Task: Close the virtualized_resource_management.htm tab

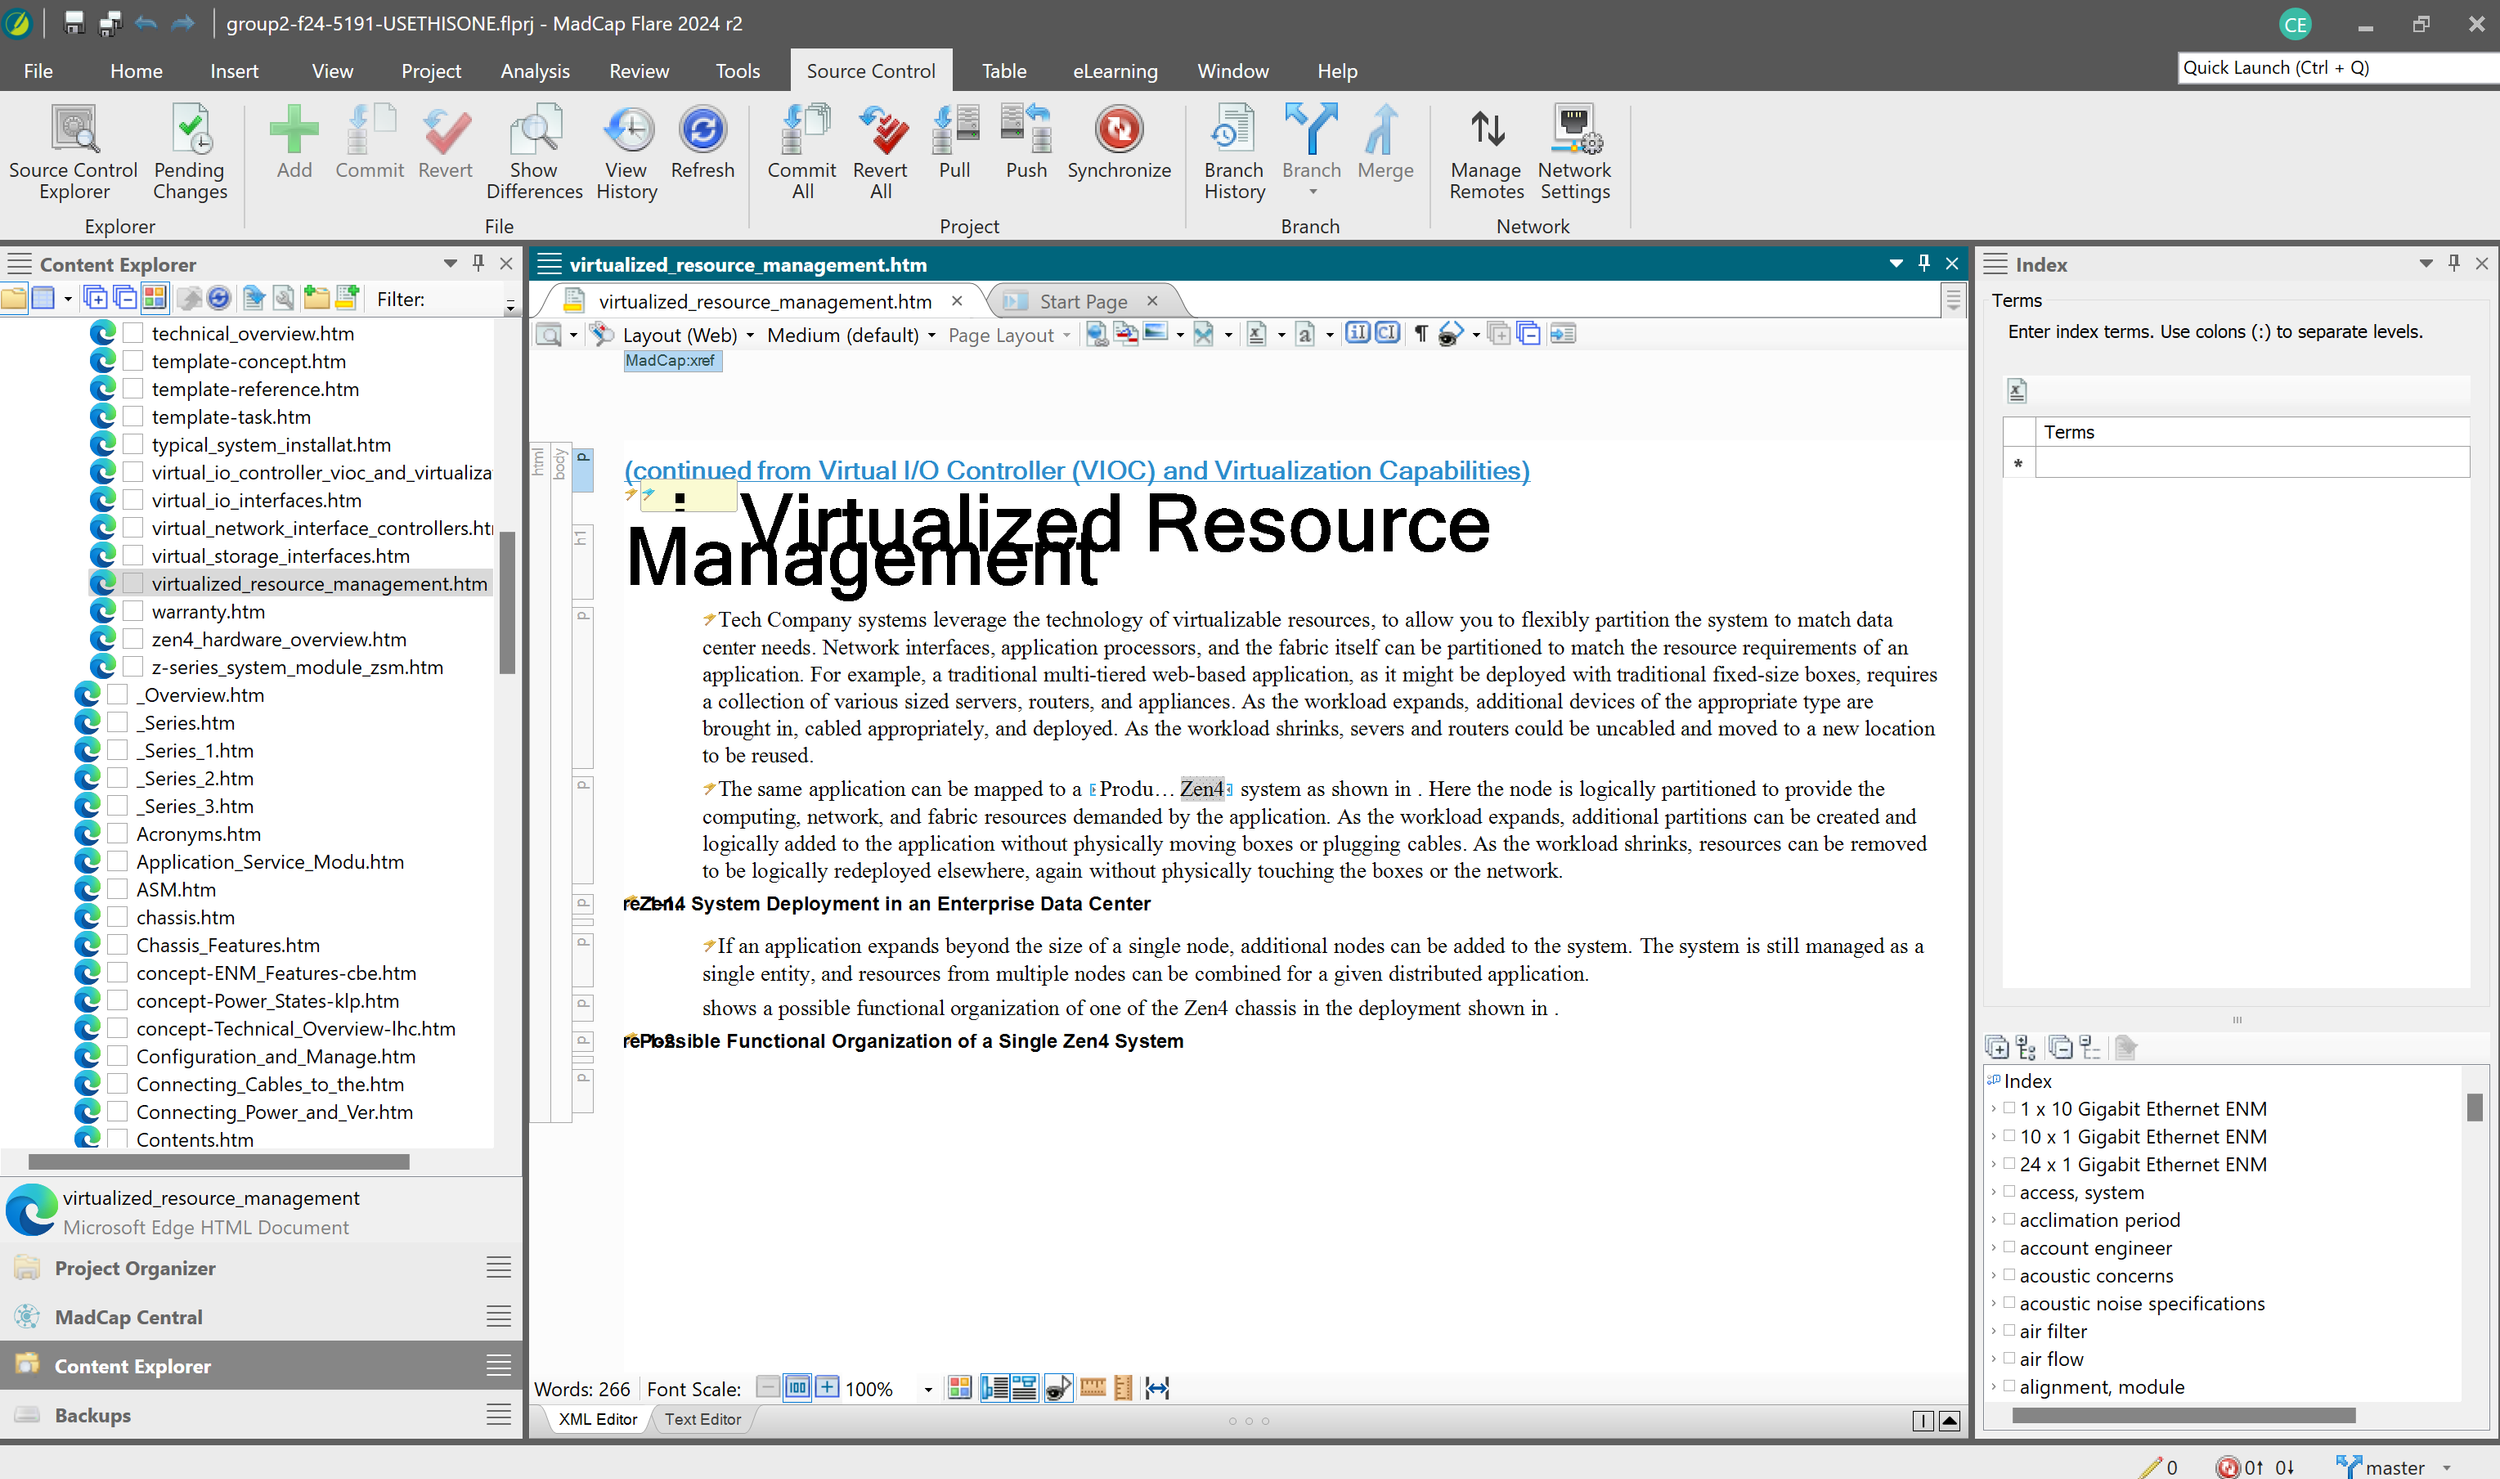Action: click(x=957, y=301)
